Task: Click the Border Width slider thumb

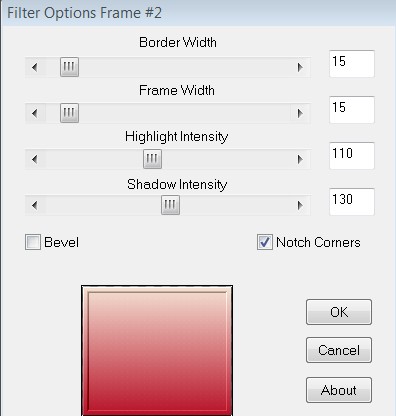Action: pos(69,67)
